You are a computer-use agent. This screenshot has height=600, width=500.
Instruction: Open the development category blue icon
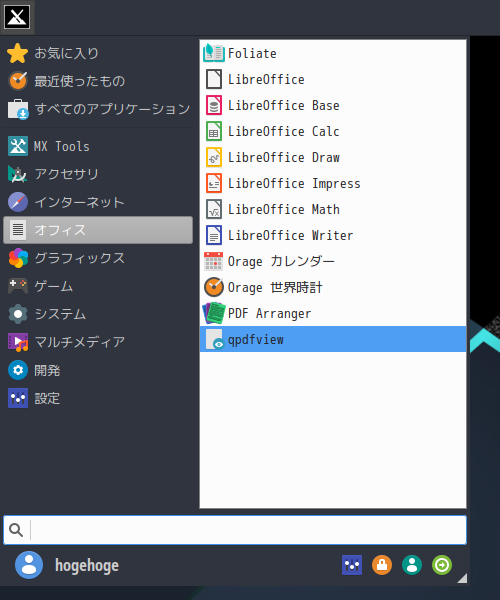click(x=18, y=370)
